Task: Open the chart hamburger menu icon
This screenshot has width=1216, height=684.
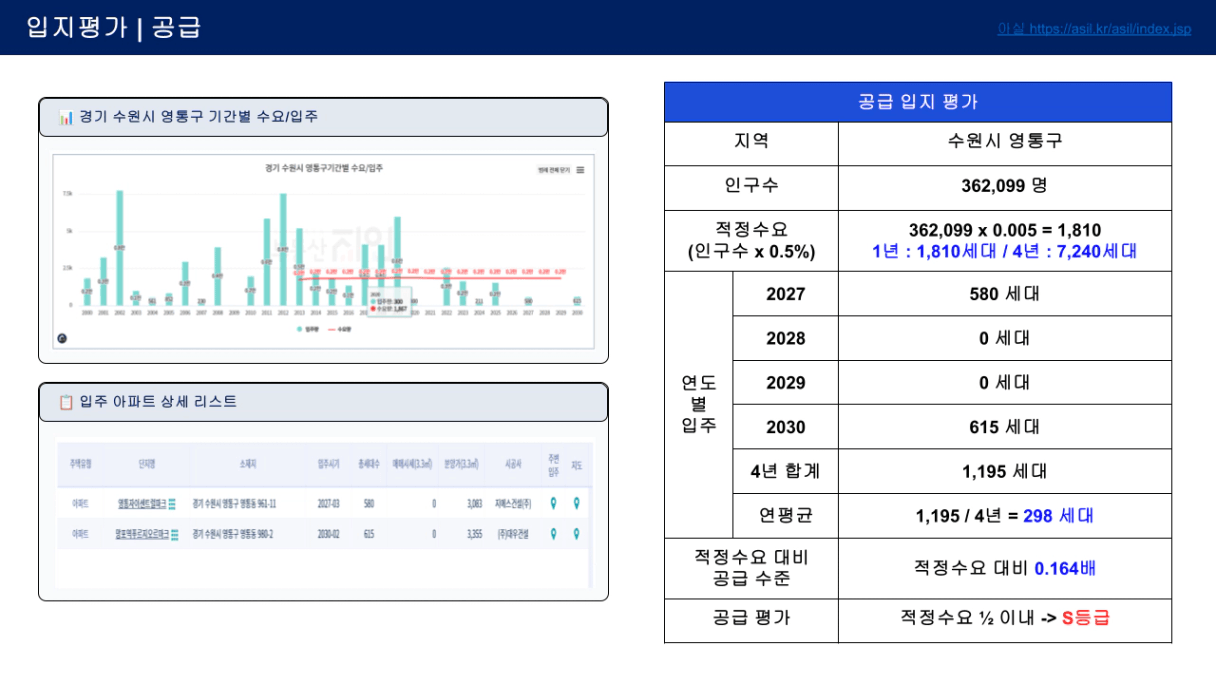Action: (x=580, y=170)
